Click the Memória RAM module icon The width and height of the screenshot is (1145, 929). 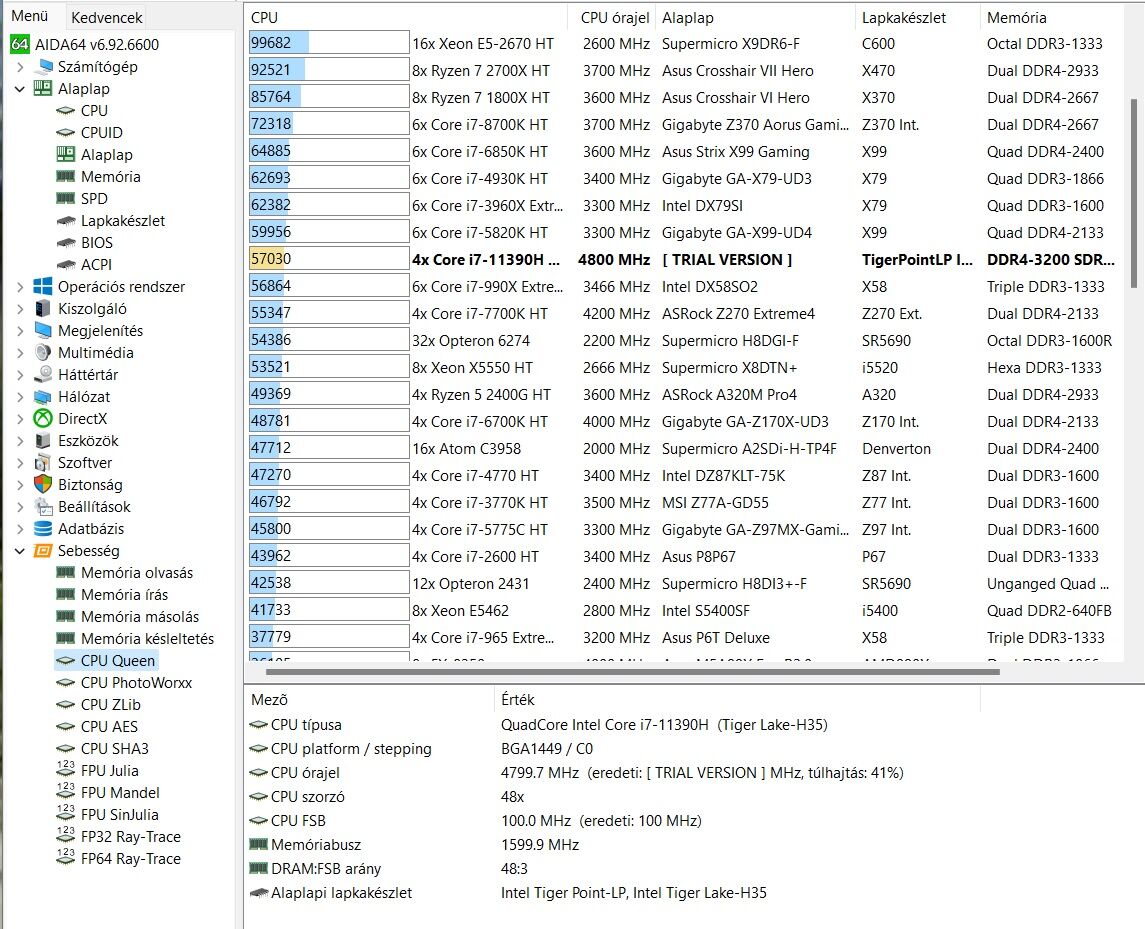[x=66, y=176]
